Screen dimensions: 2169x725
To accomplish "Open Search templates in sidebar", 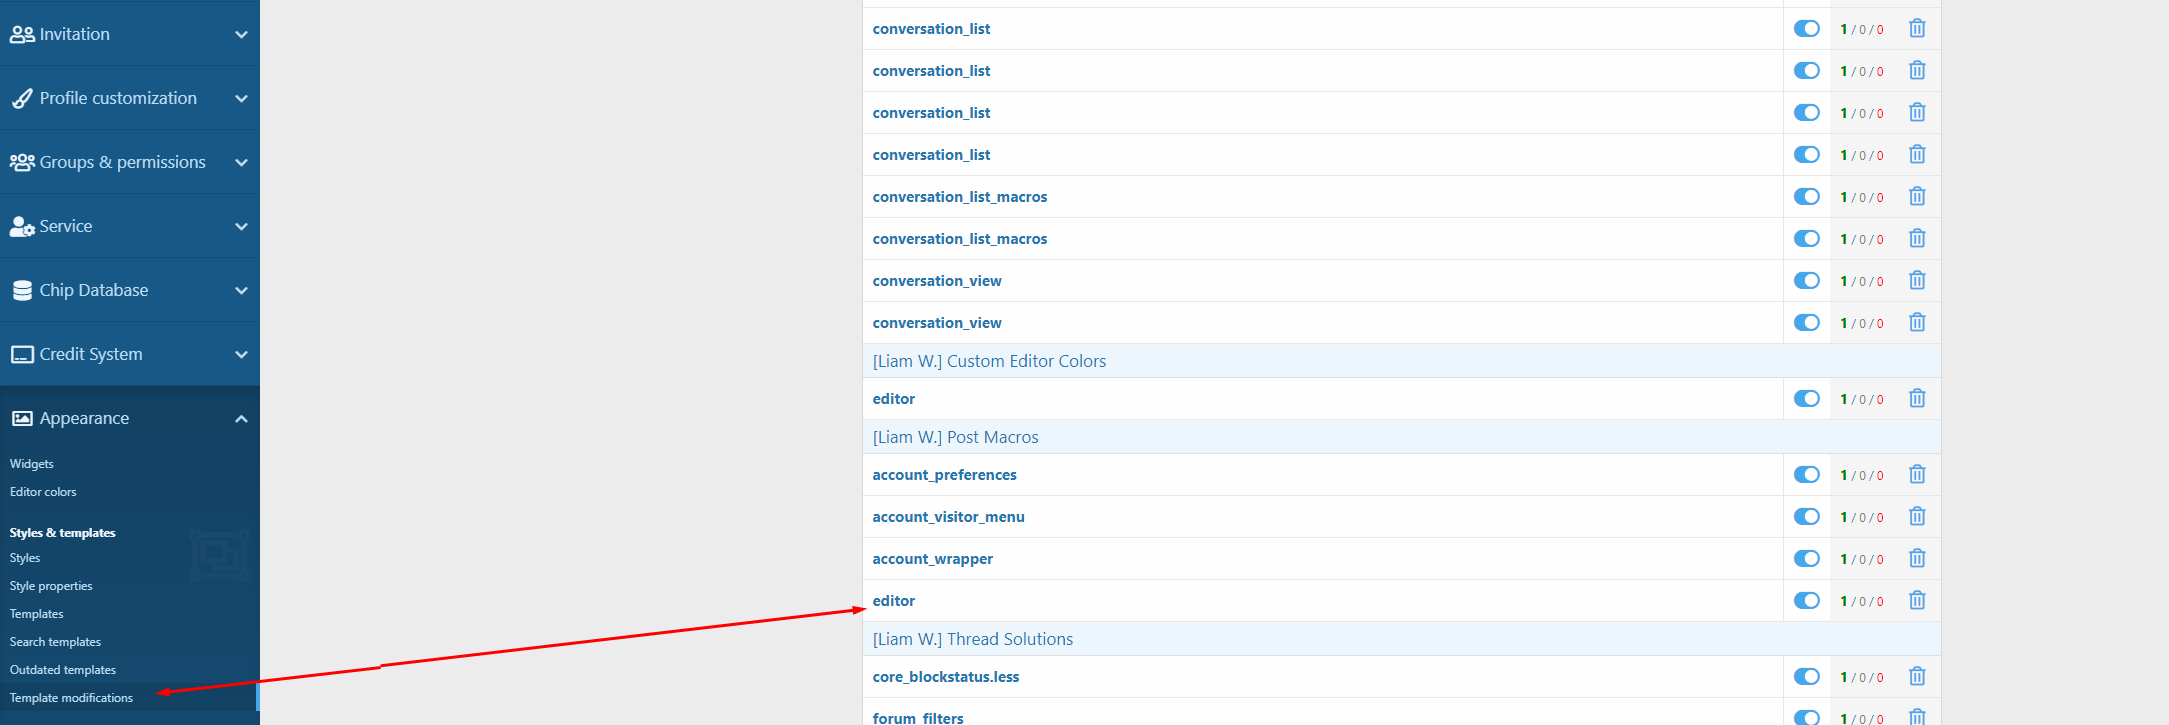I will pyautogui.click(x=55, y=642).
